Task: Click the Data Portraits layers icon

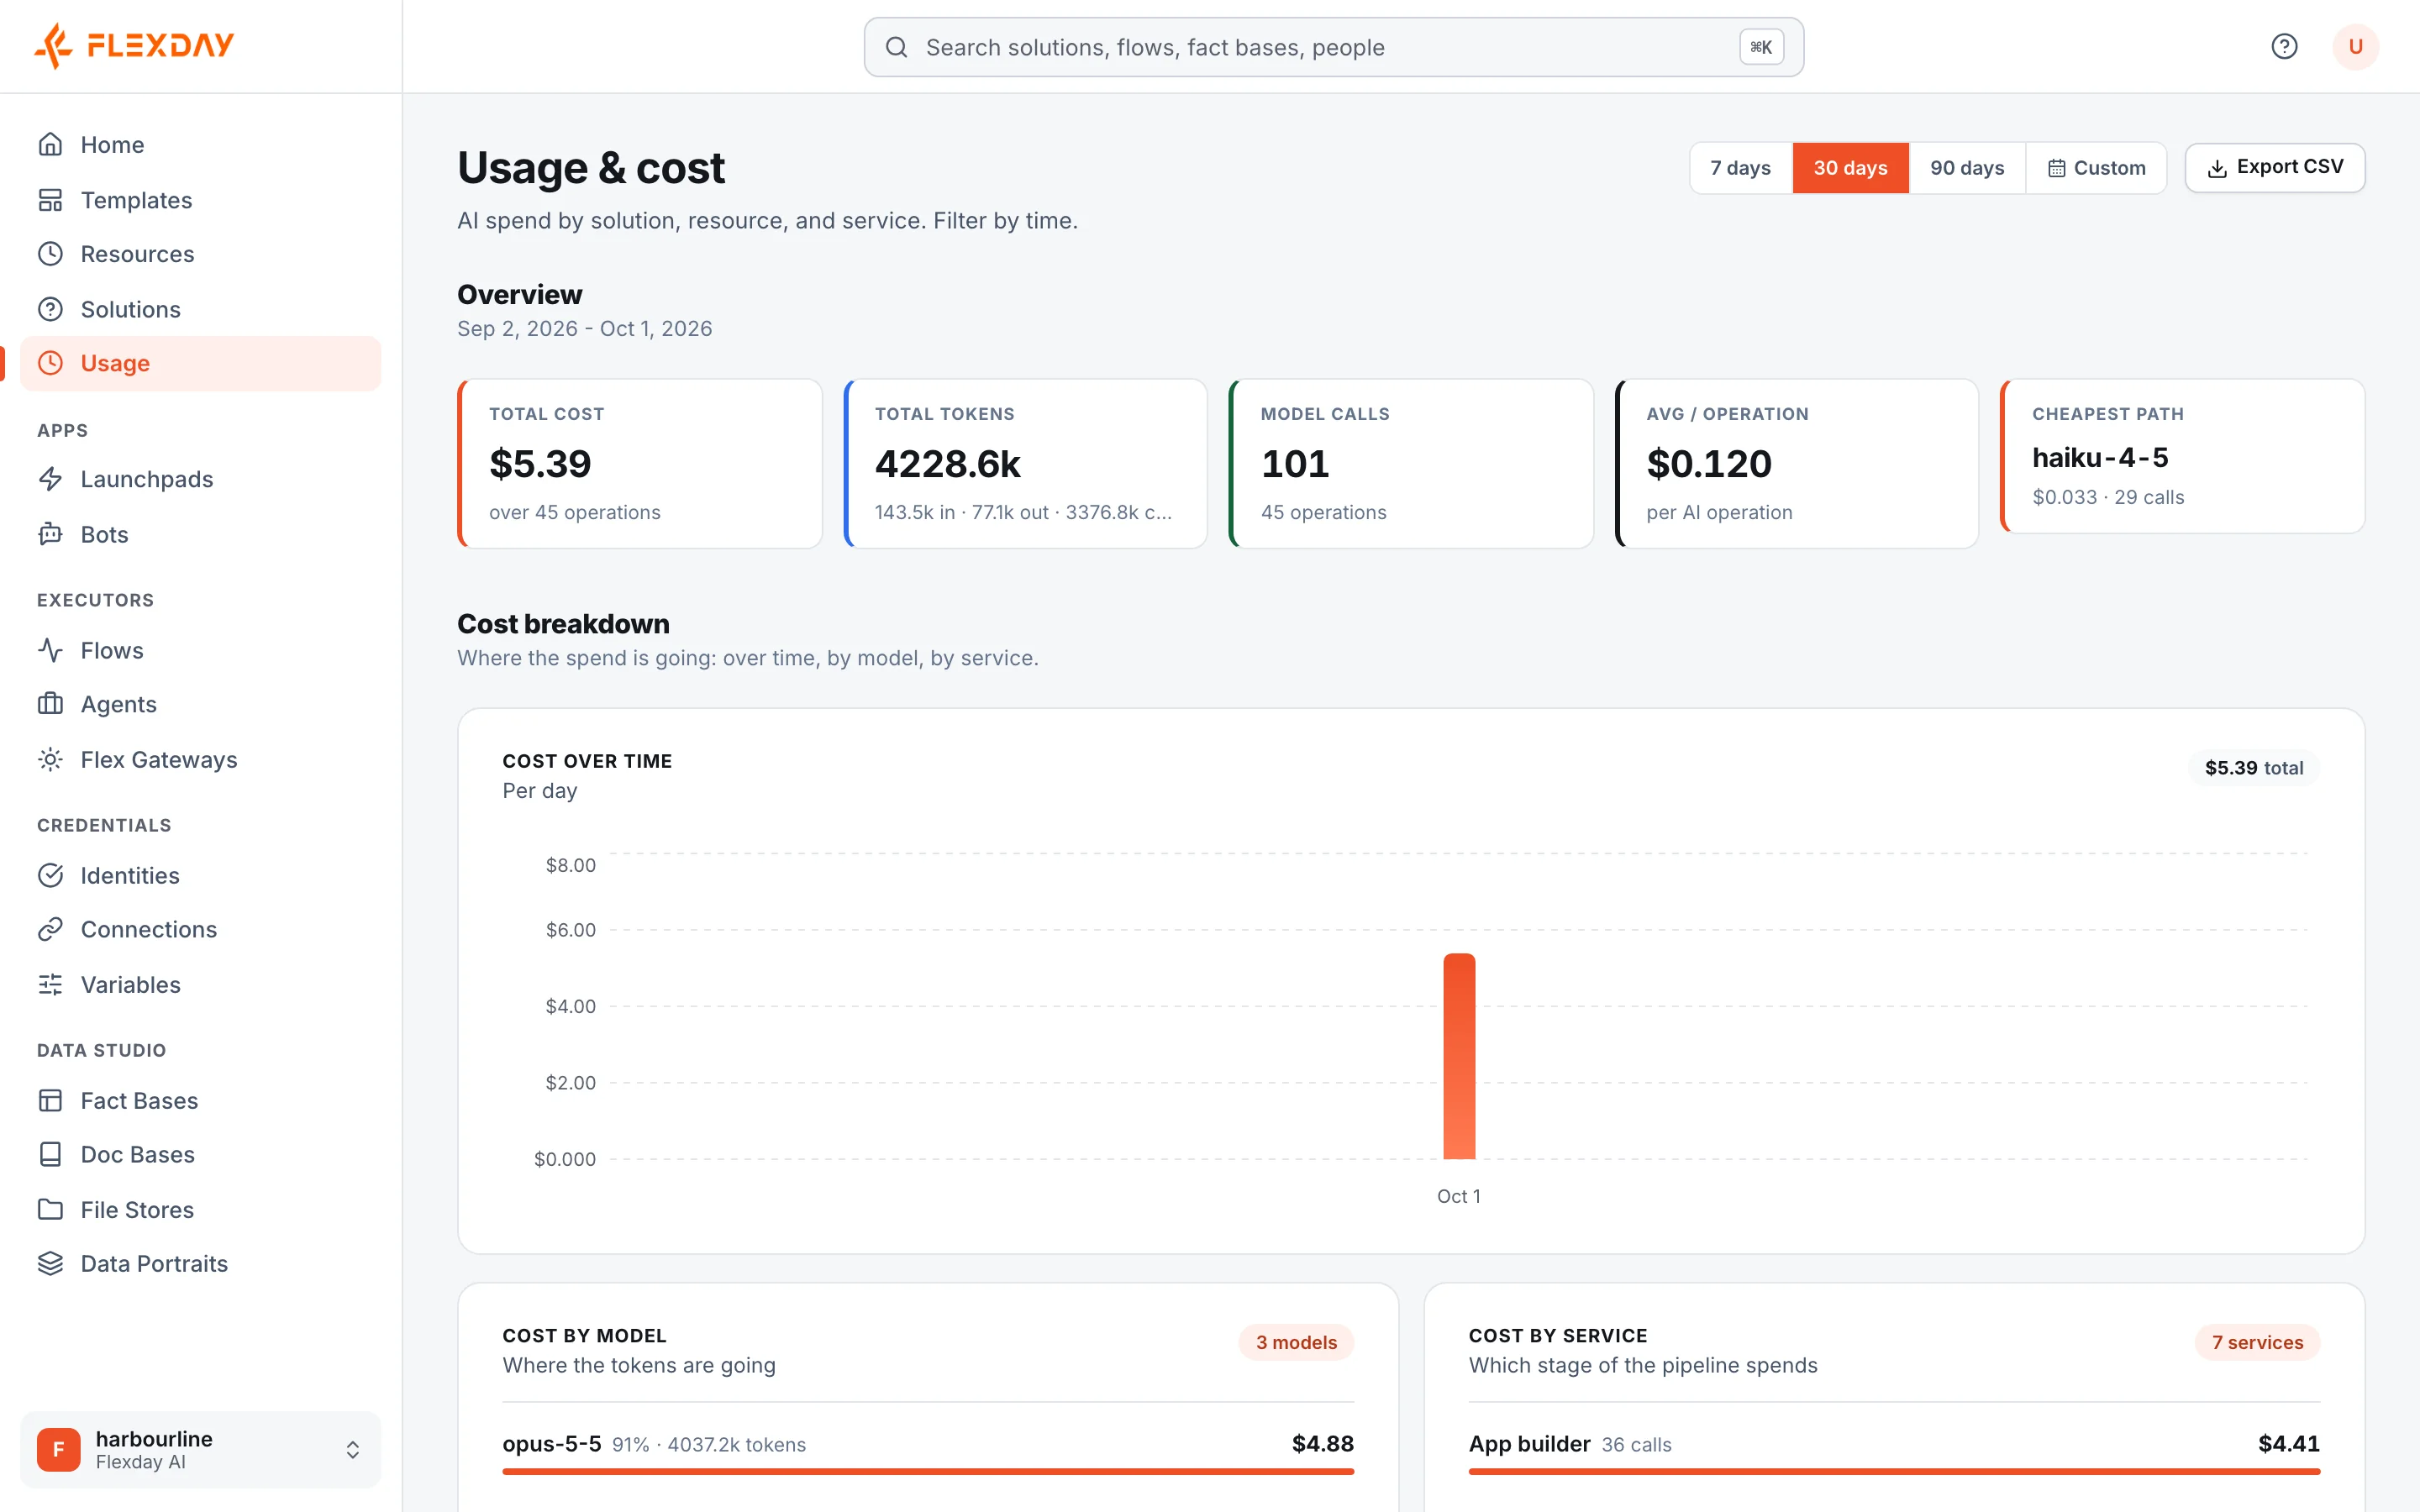Action: [x=50, y=1263]
